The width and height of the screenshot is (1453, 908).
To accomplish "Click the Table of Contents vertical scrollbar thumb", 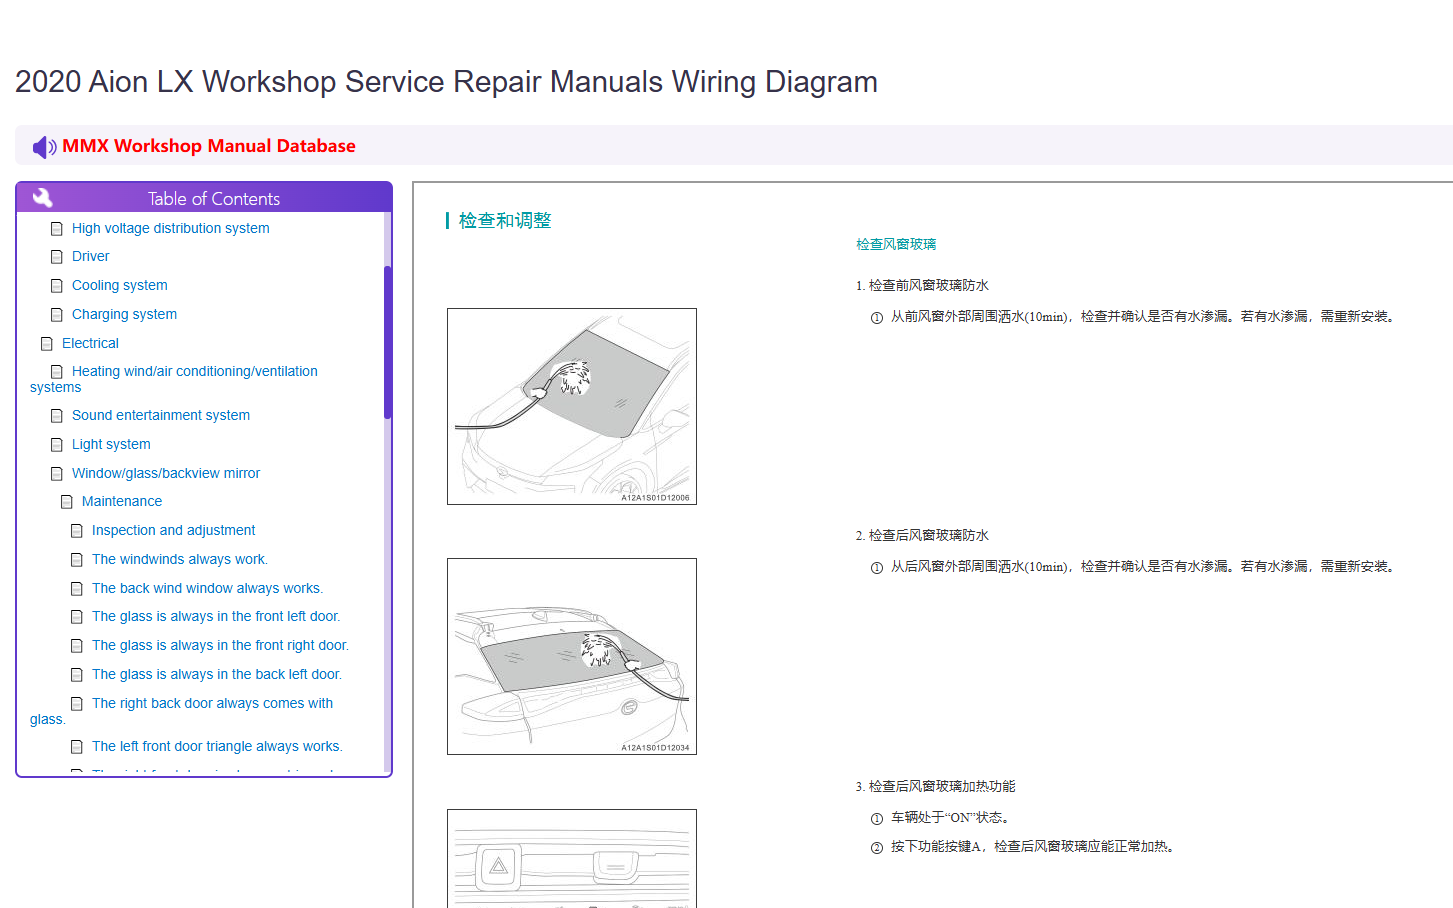I will 387,342.
